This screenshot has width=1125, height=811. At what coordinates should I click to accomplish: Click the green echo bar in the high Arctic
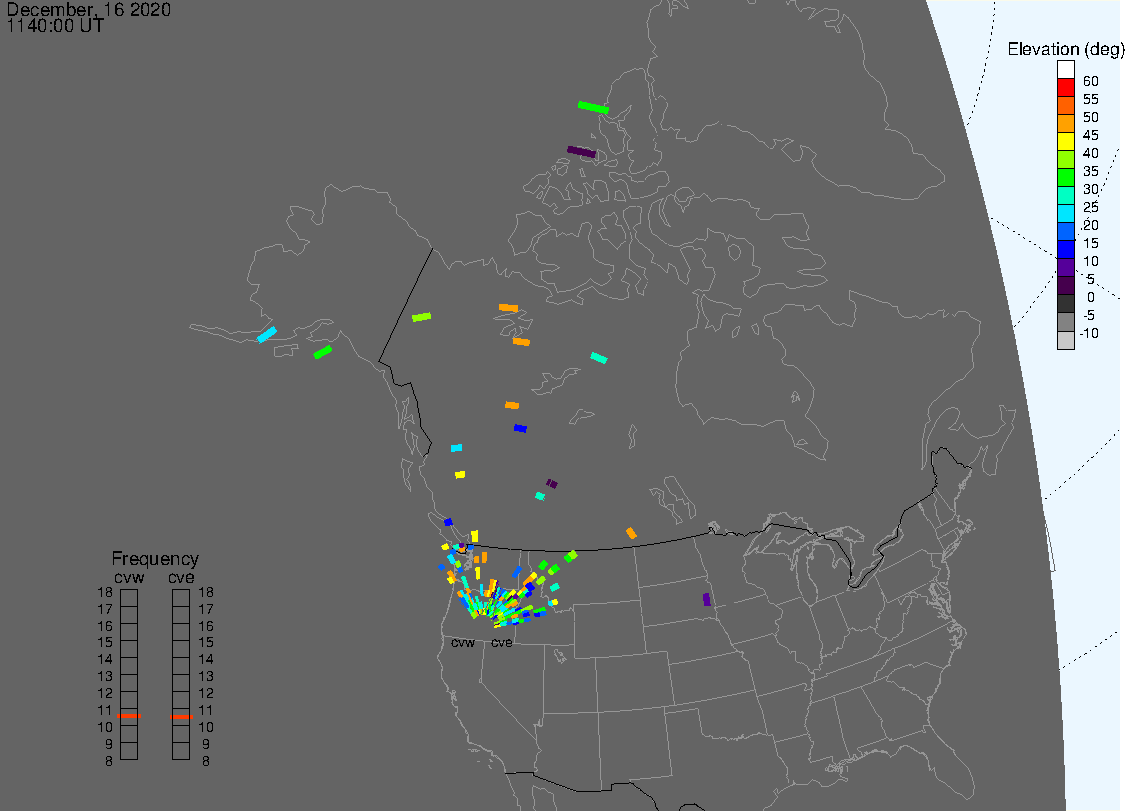click(593, 108)
